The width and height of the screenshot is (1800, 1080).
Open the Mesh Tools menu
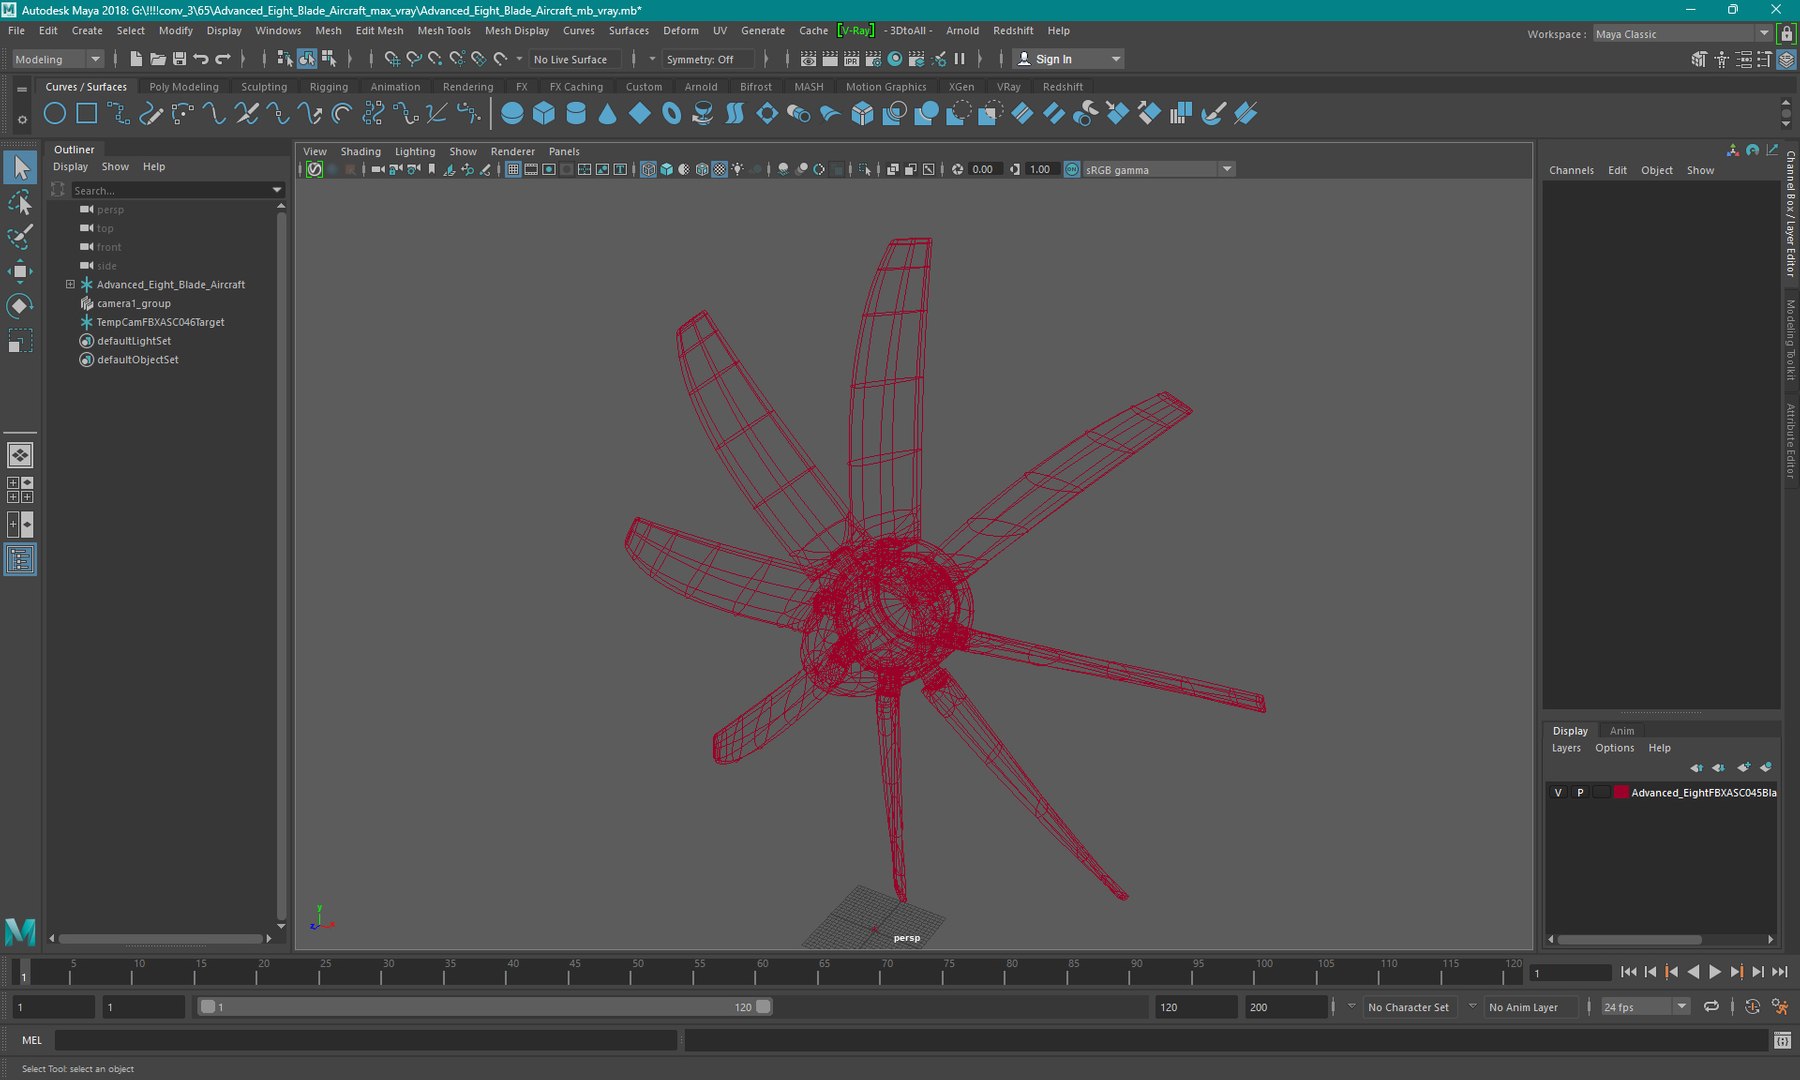(x=444, y=31)
